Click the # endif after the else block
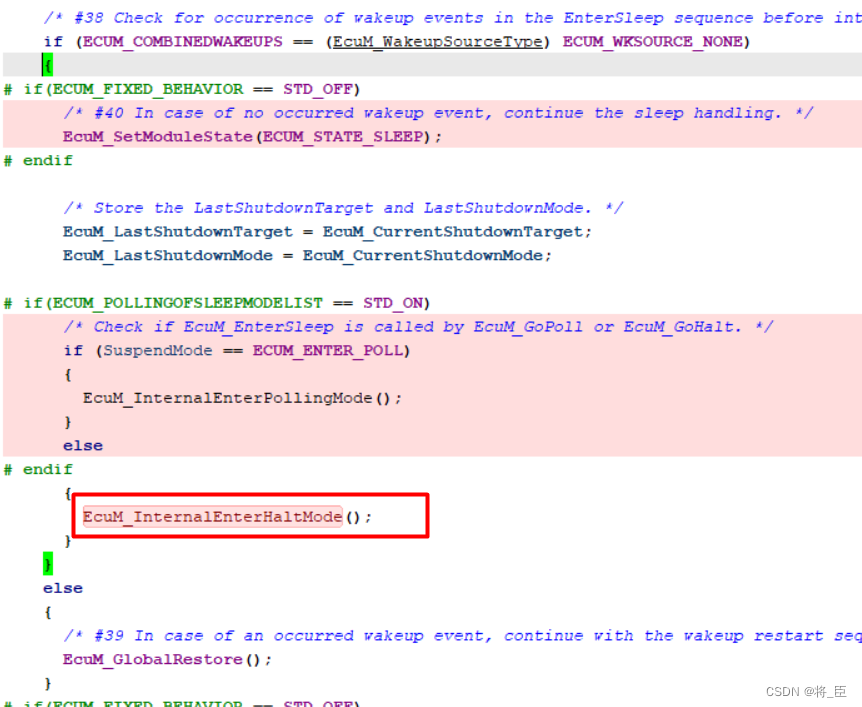This screenshot has width=862, height=707. [x=38, y=469]
